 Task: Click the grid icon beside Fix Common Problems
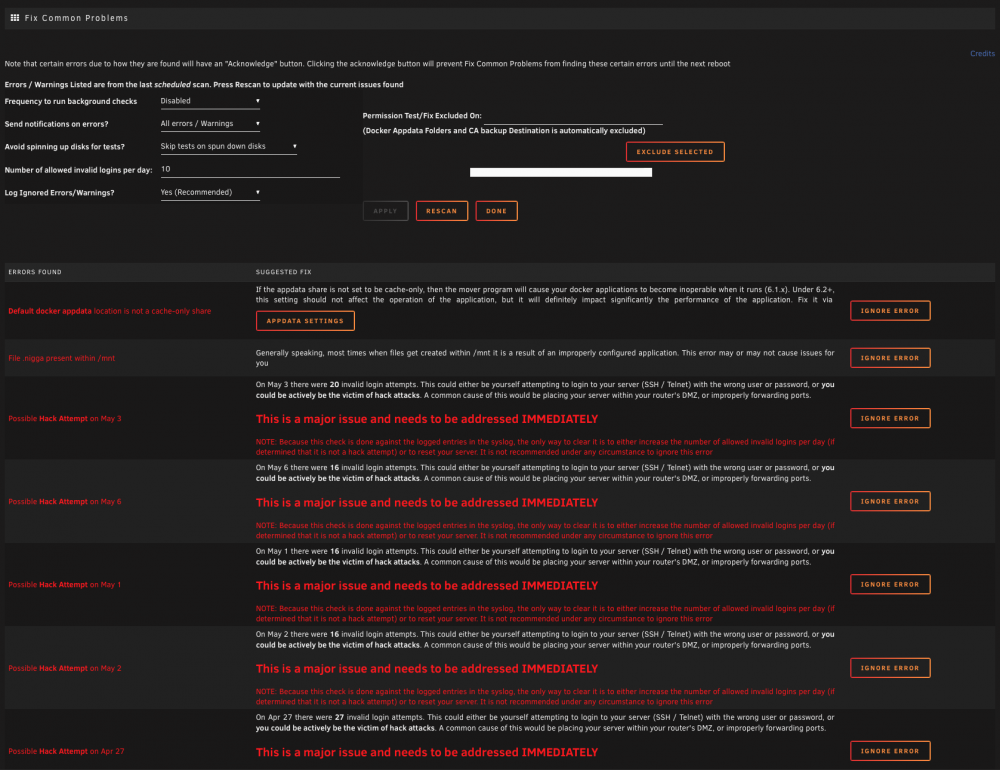(15, 18)
